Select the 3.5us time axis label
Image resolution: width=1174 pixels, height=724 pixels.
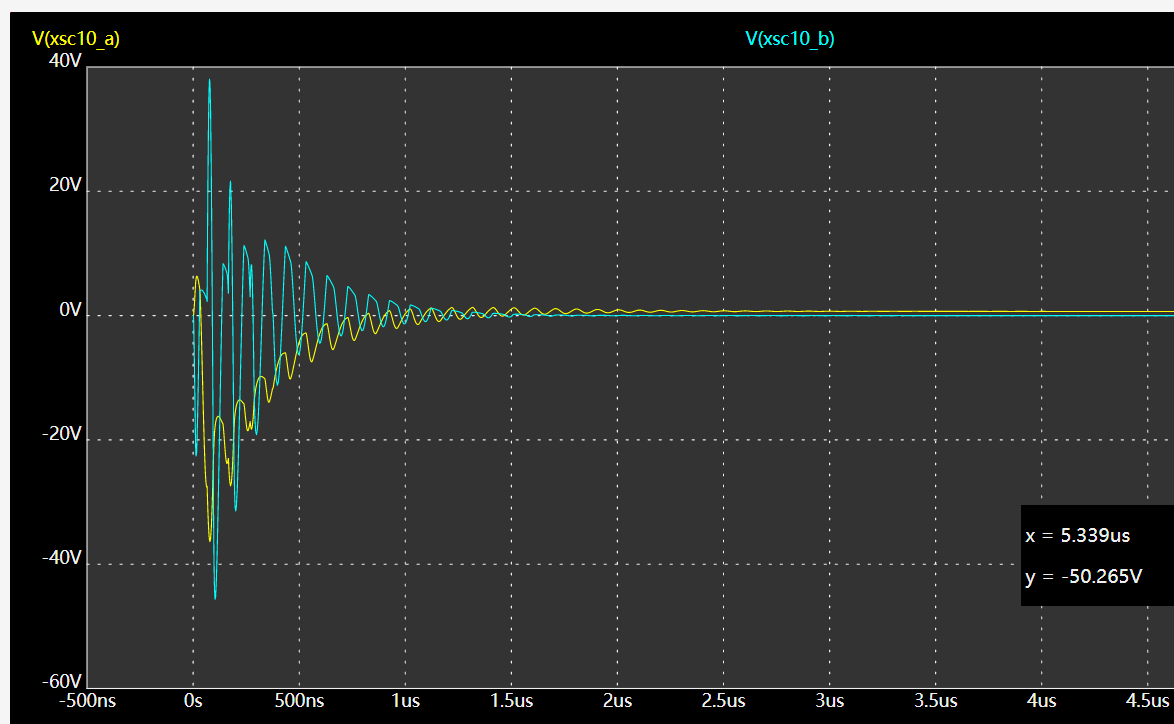tap(936, 701)
